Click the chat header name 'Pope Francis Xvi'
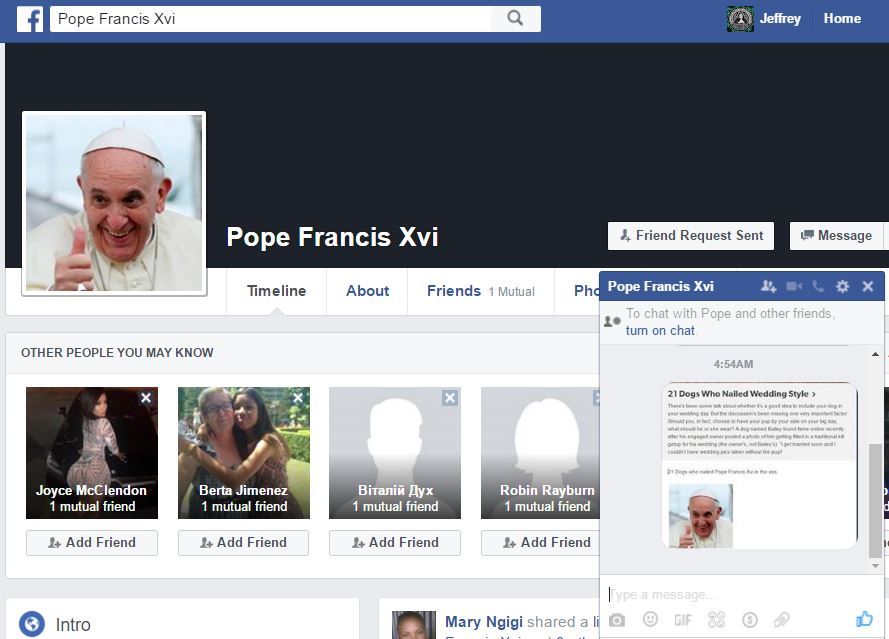Image resolution: width=889 pixels, height=639 pixels. point(661,286)
